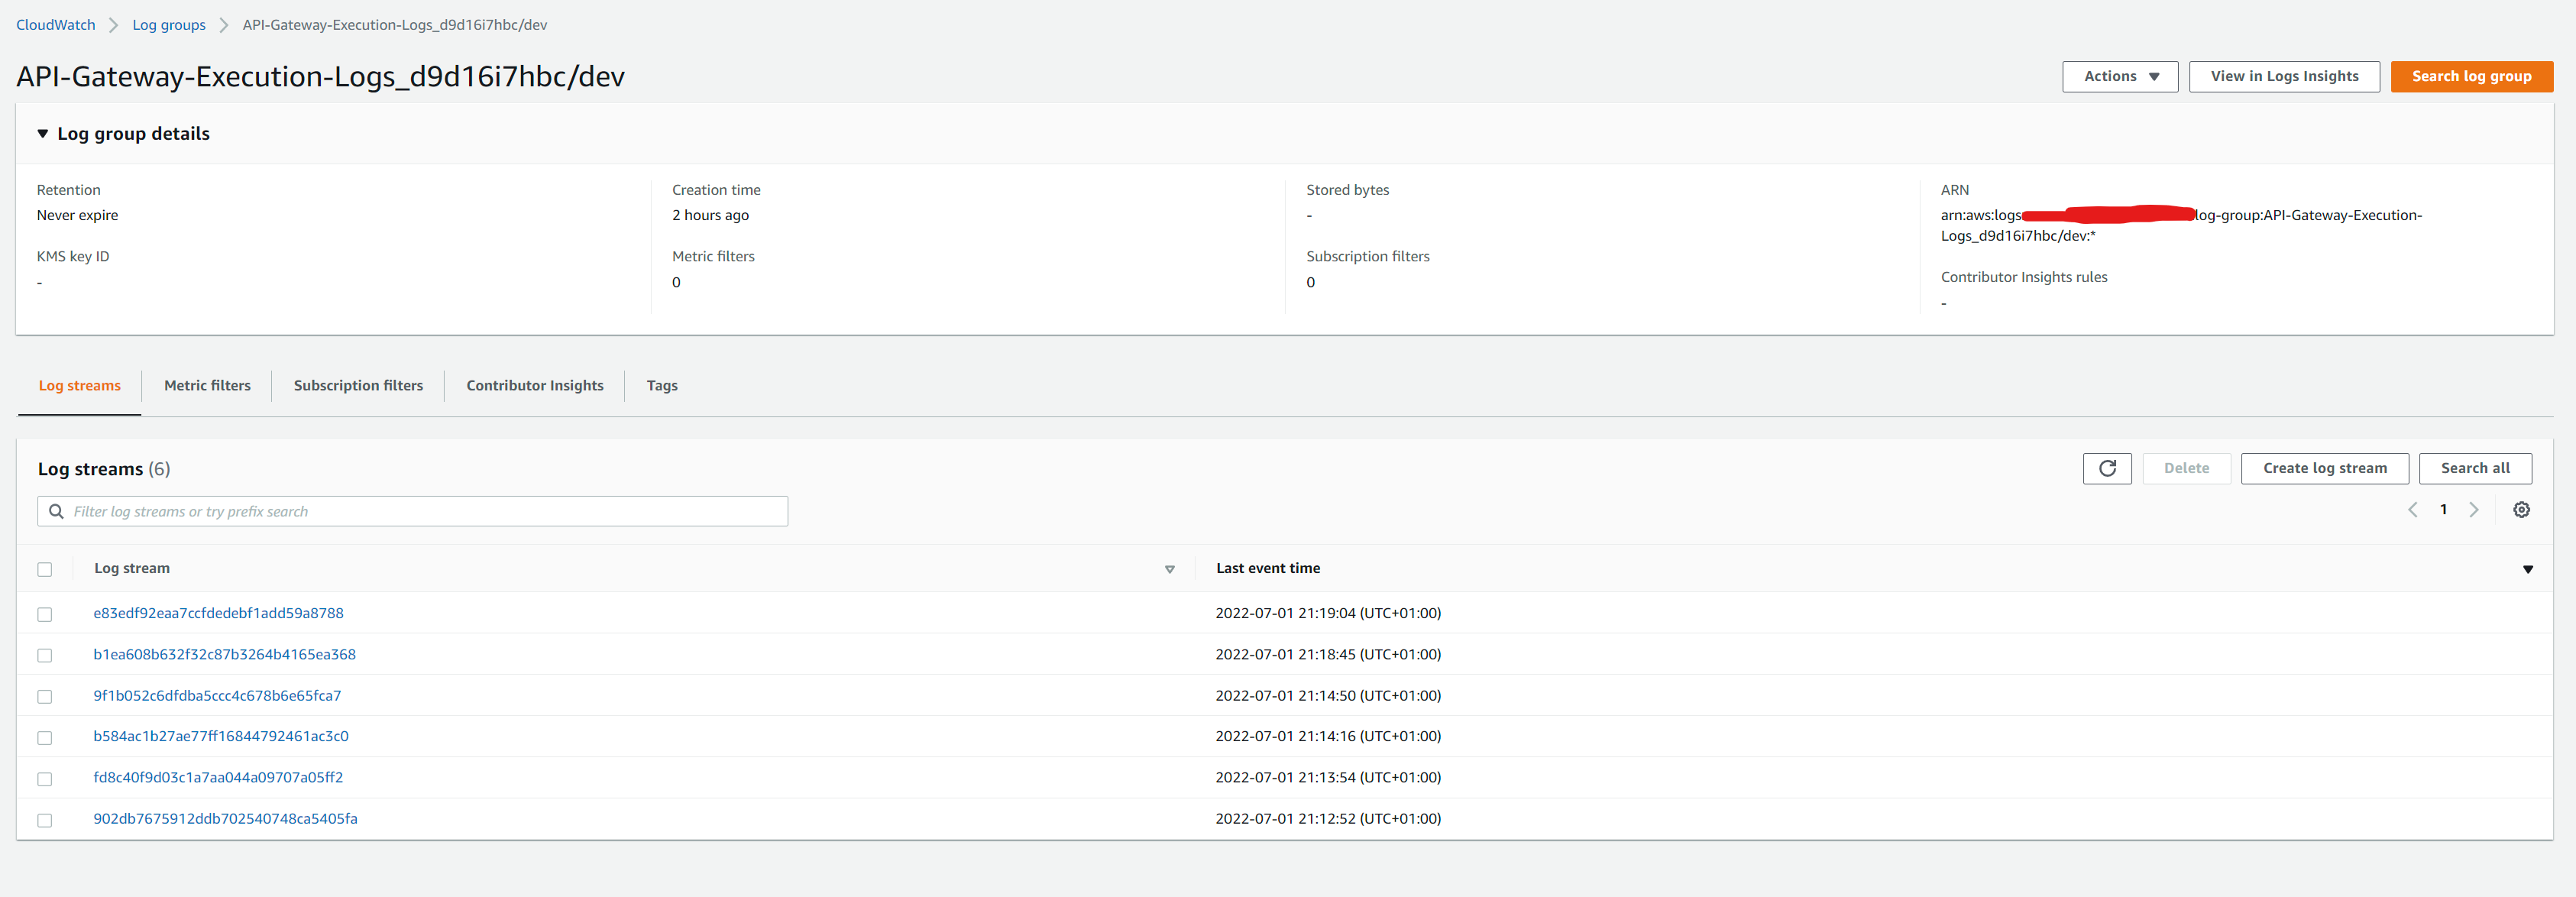This screenshot has height=897, width=2576.
Task: Open the Subscription filters tab
Action: point(358,386)
